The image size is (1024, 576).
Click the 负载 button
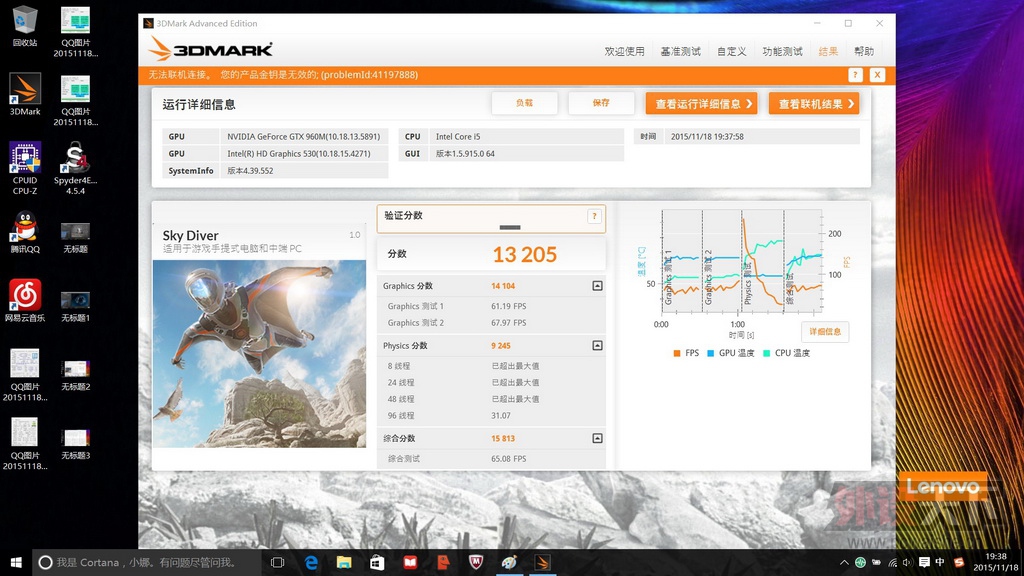click(x=524, y=103)
